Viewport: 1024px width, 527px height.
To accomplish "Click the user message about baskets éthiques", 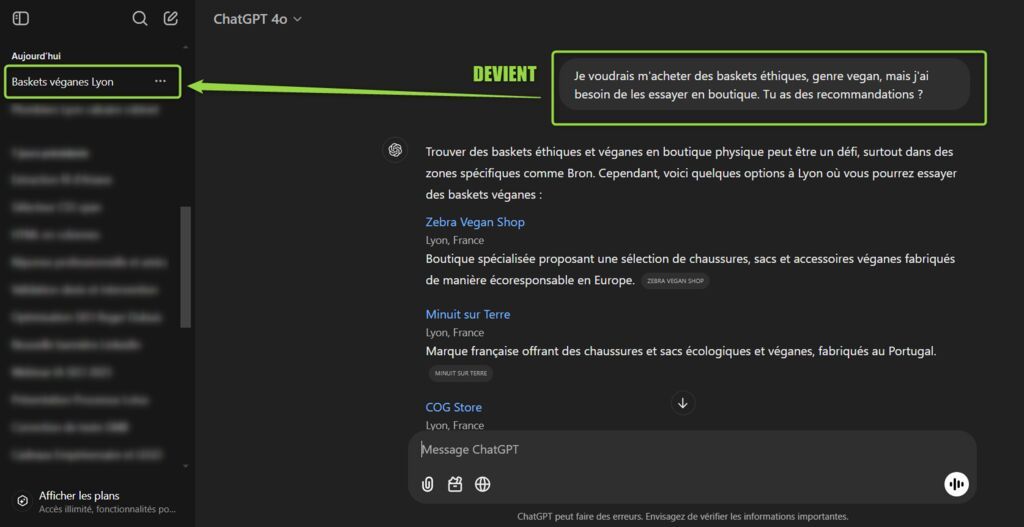I will pos(765,85).
